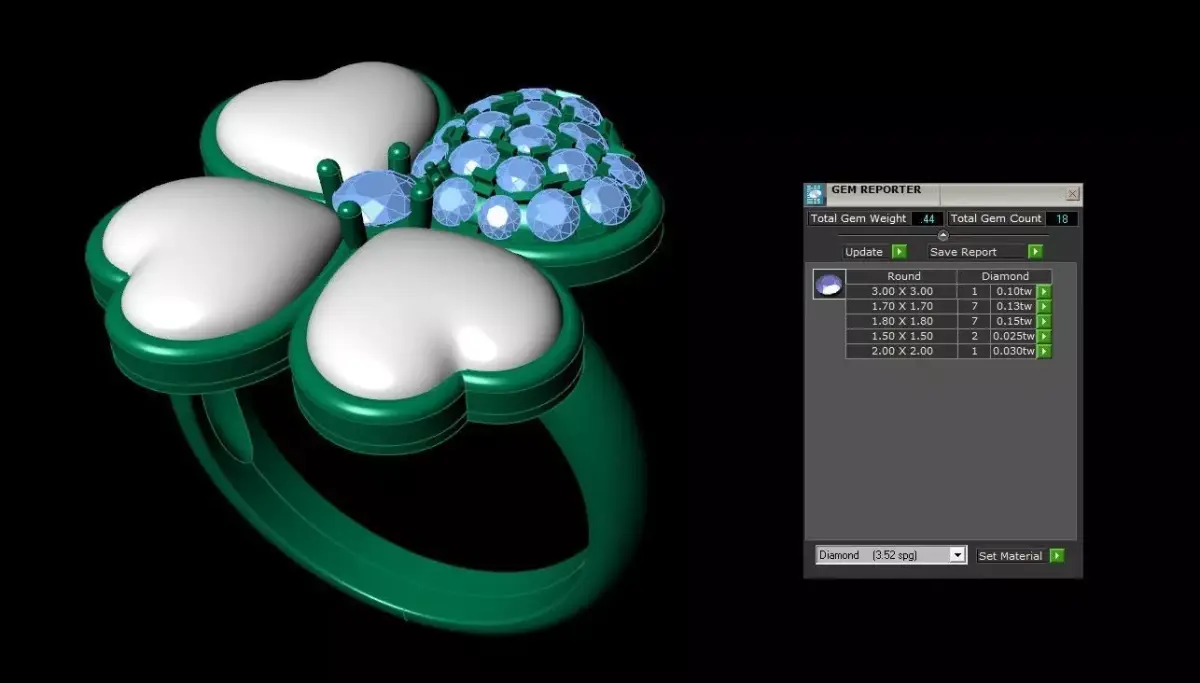Click the Update button
The height and width of the screenshot is (683, 1200).
866,252
